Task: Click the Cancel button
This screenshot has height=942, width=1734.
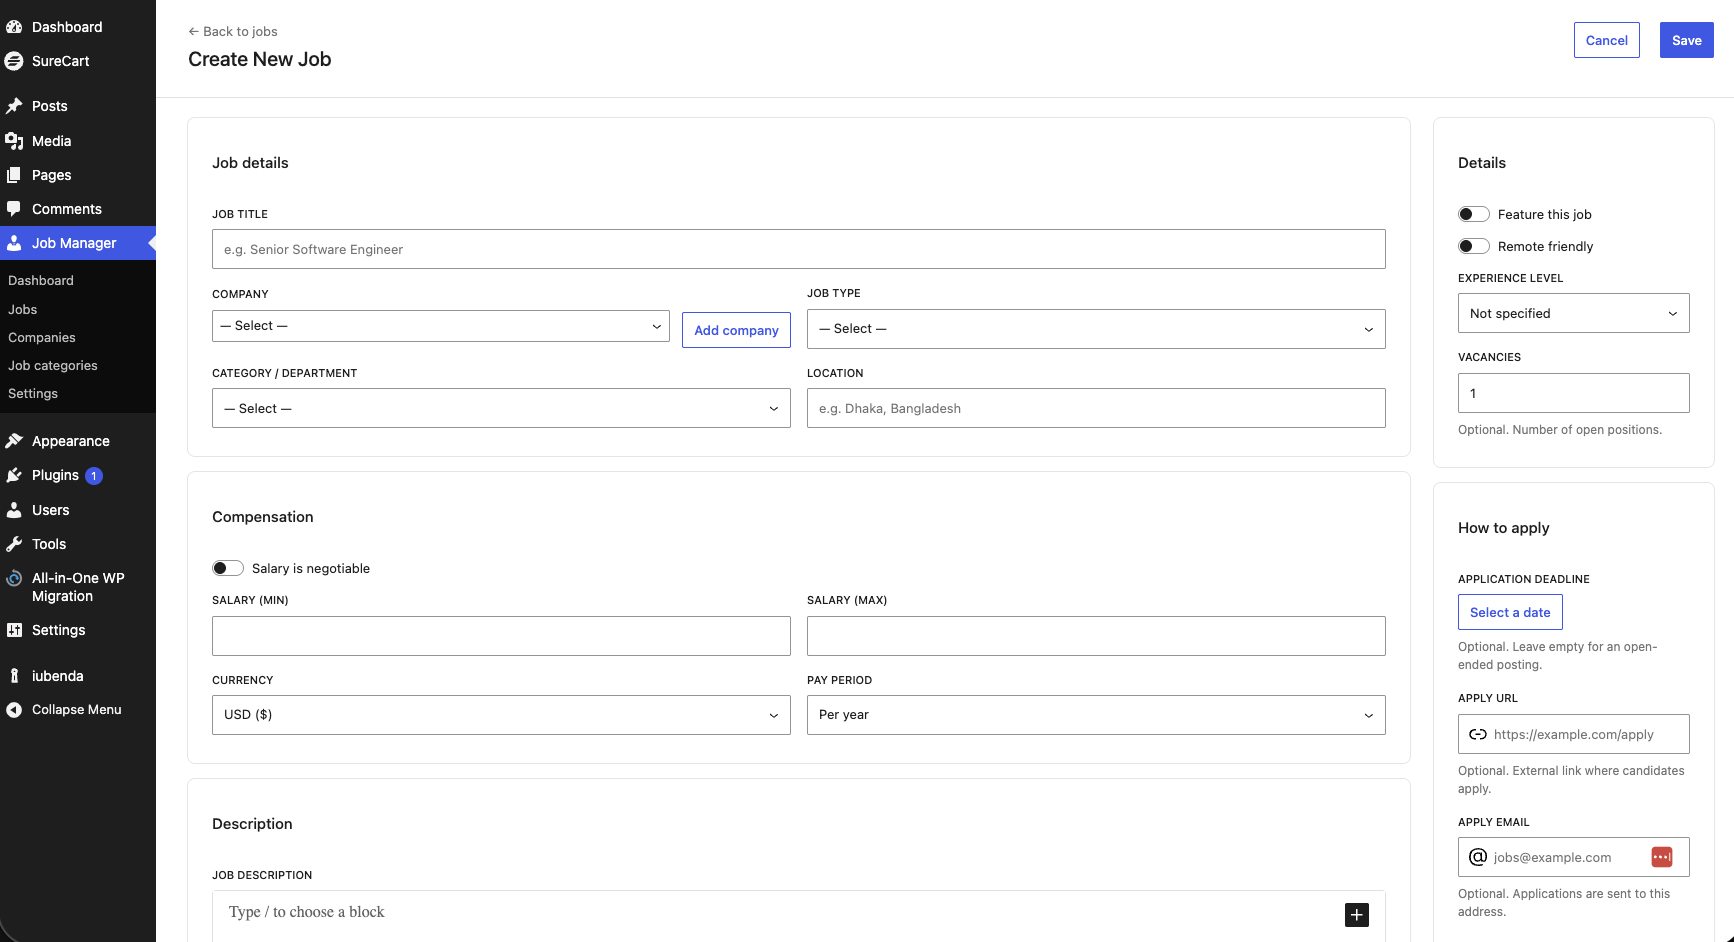Action: (1607, 40)
